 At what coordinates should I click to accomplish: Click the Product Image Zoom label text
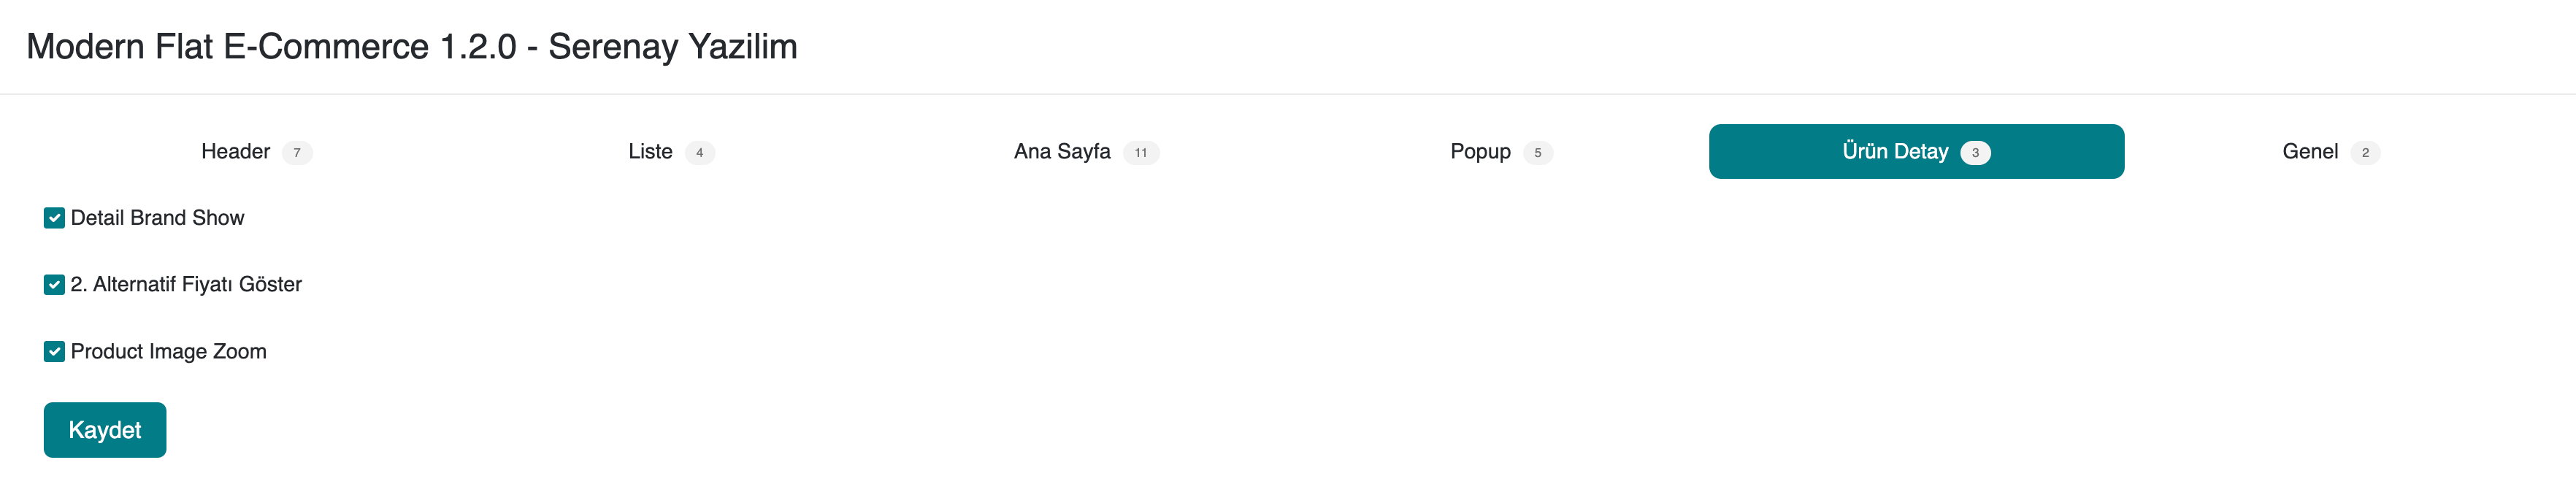168,351
